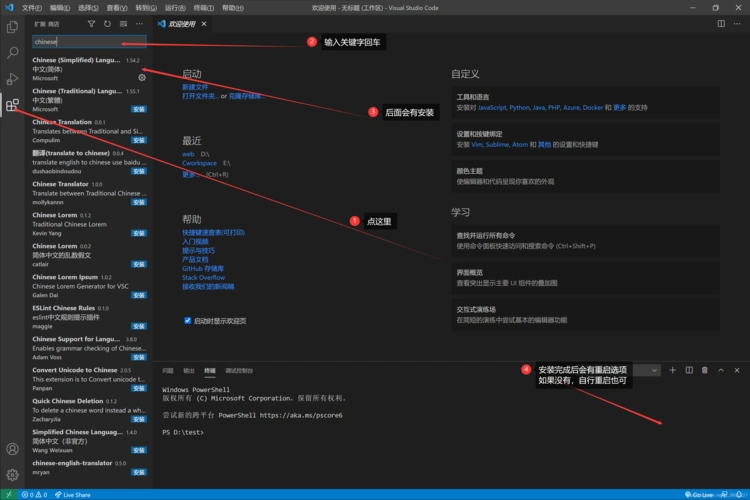Viewport: 750px width, 500px height.
Task: Install Chinese Lorem by Kevin Yang
Action: (139, 233)
